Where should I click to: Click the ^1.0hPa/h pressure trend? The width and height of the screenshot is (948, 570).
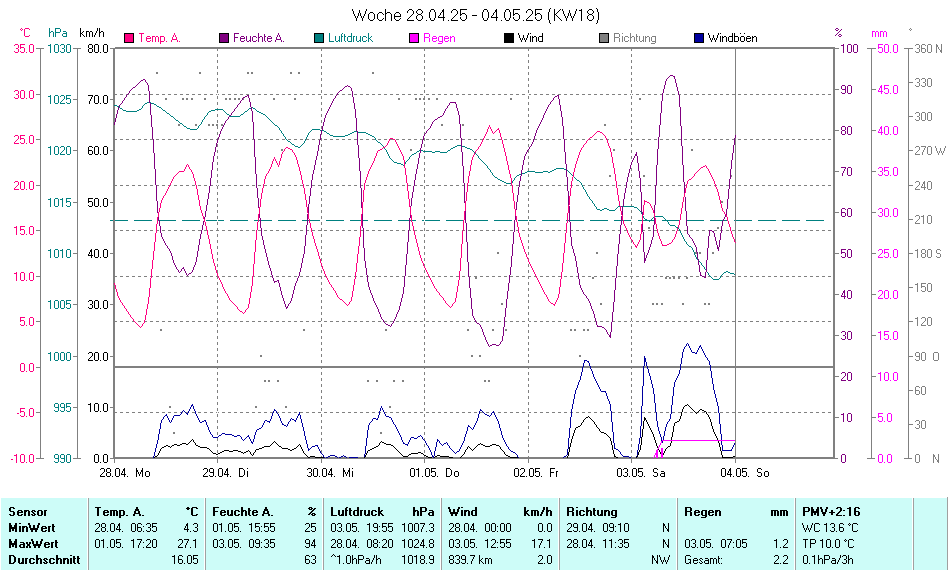pos(356,560)
